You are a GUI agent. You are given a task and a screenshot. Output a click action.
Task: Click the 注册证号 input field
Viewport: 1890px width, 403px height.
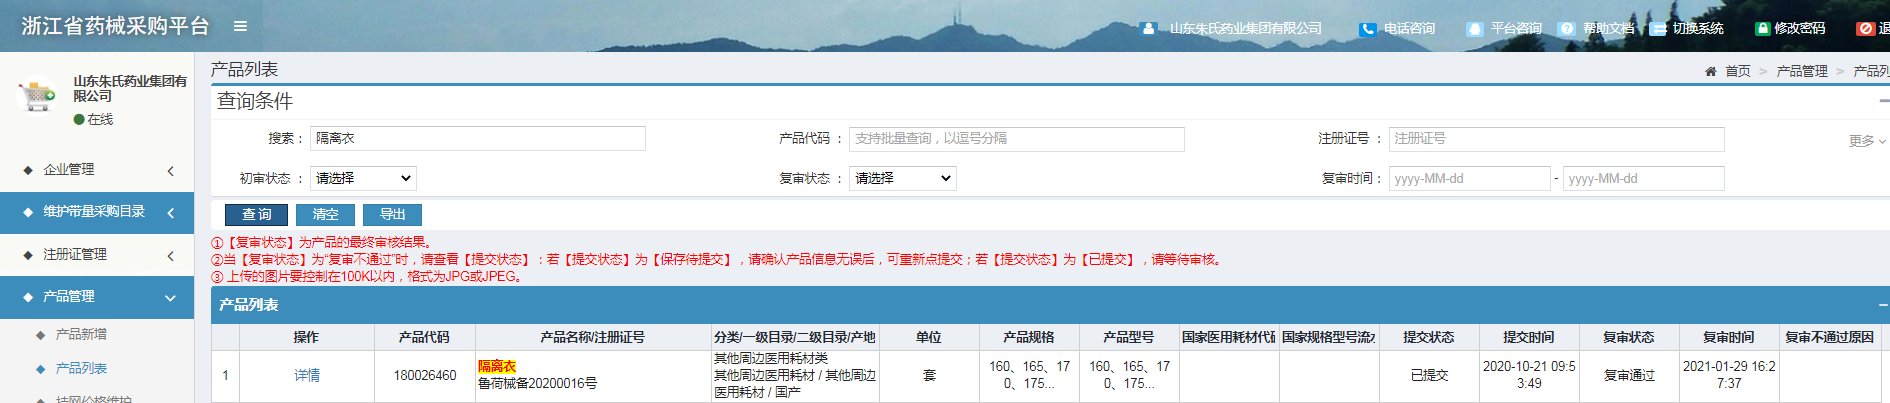(1556, 139)
